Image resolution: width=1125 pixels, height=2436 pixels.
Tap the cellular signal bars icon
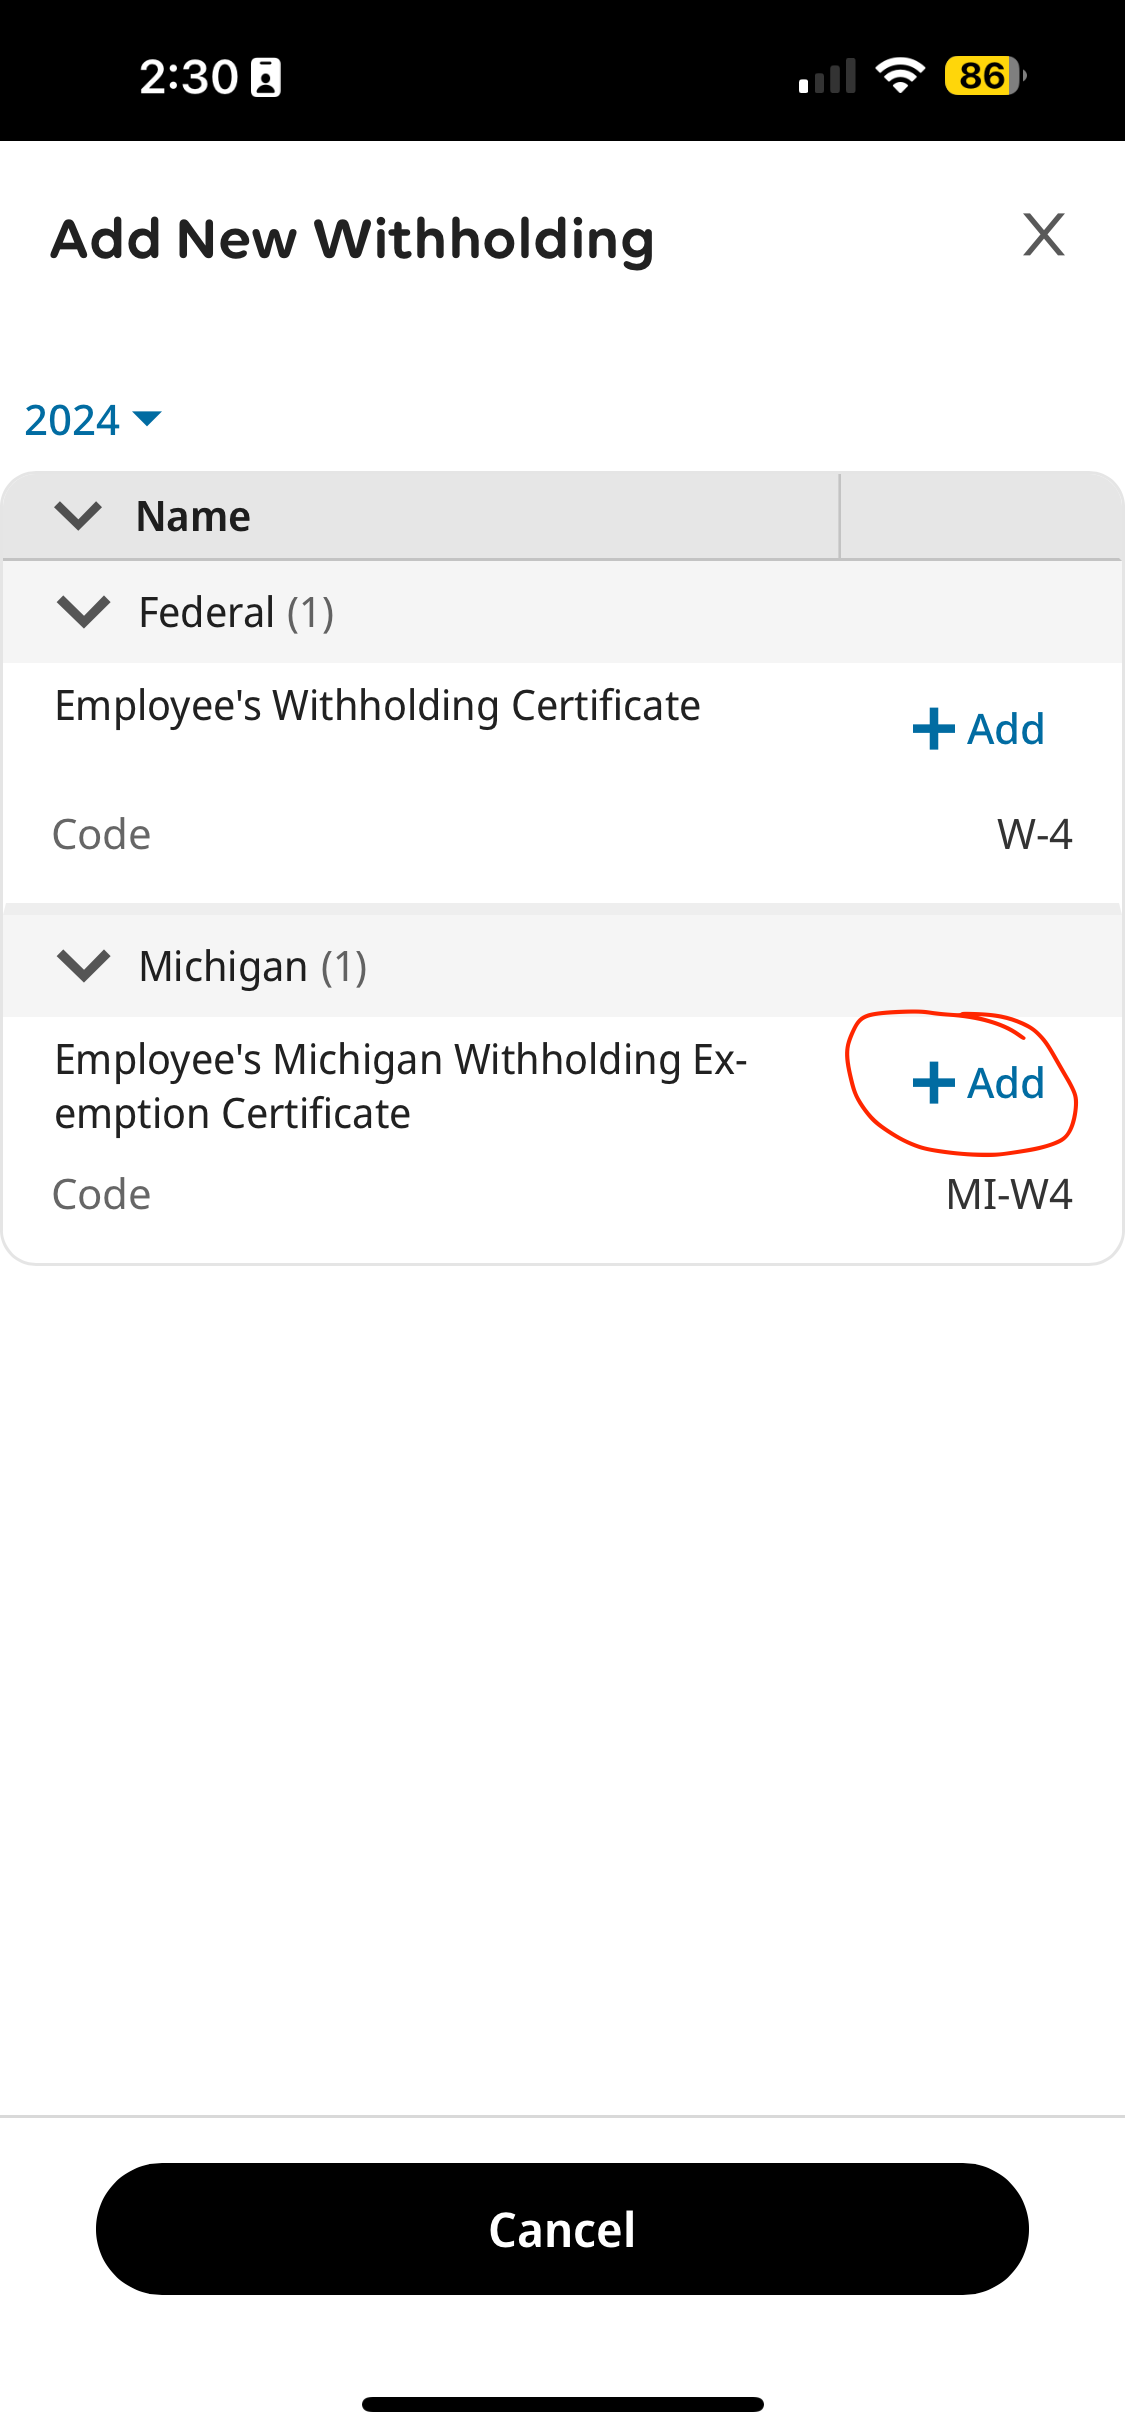coord(827,77)
